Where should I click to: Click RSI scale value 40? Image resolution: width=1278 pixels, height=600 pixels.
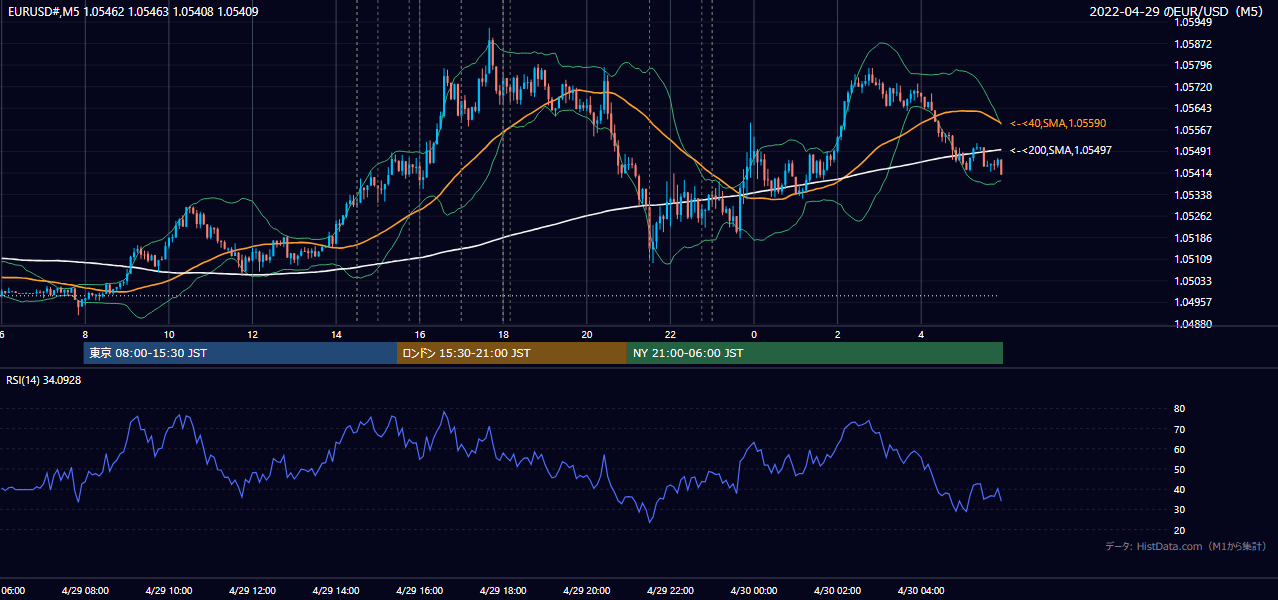(1179, 490)
